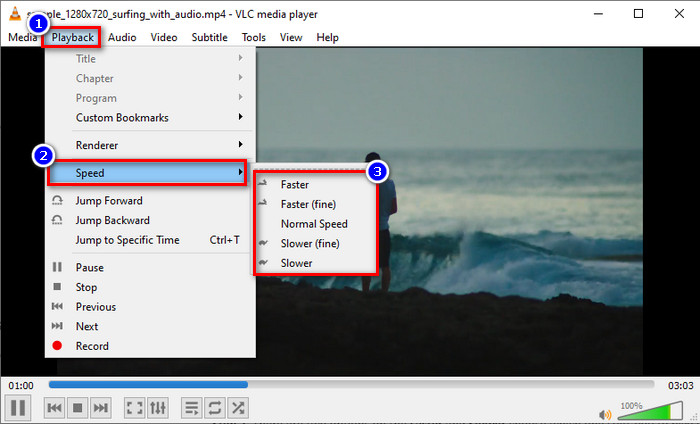
Task: Expand the Speed submenu arrow
Action: click(241, 172)
